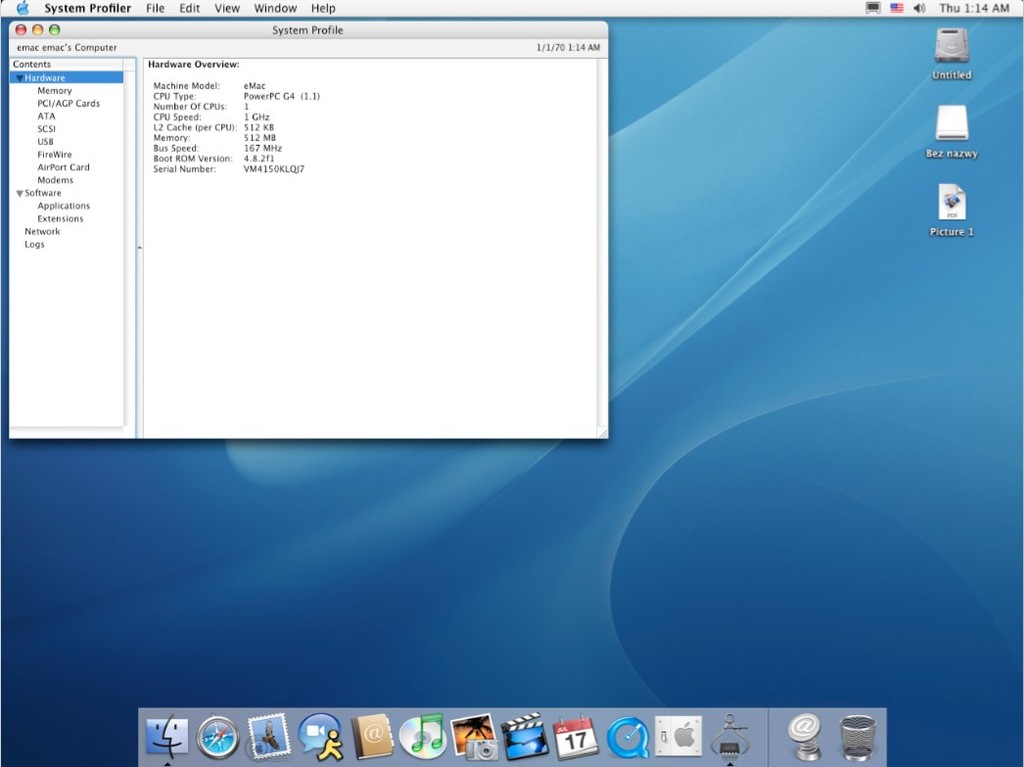Viewport: 1024px width, 767px height.
Task: Click the display menu bar icon
Action: pyautogui.click(x=872, y=8)
